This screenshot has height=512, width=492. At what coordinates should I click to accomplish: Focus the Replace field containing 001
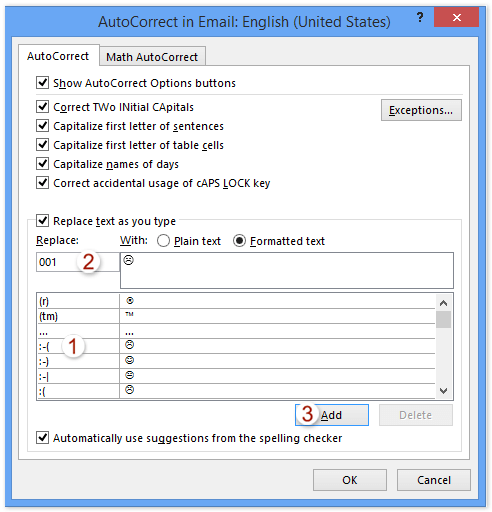pyautogui.click(x=77, y=262)
